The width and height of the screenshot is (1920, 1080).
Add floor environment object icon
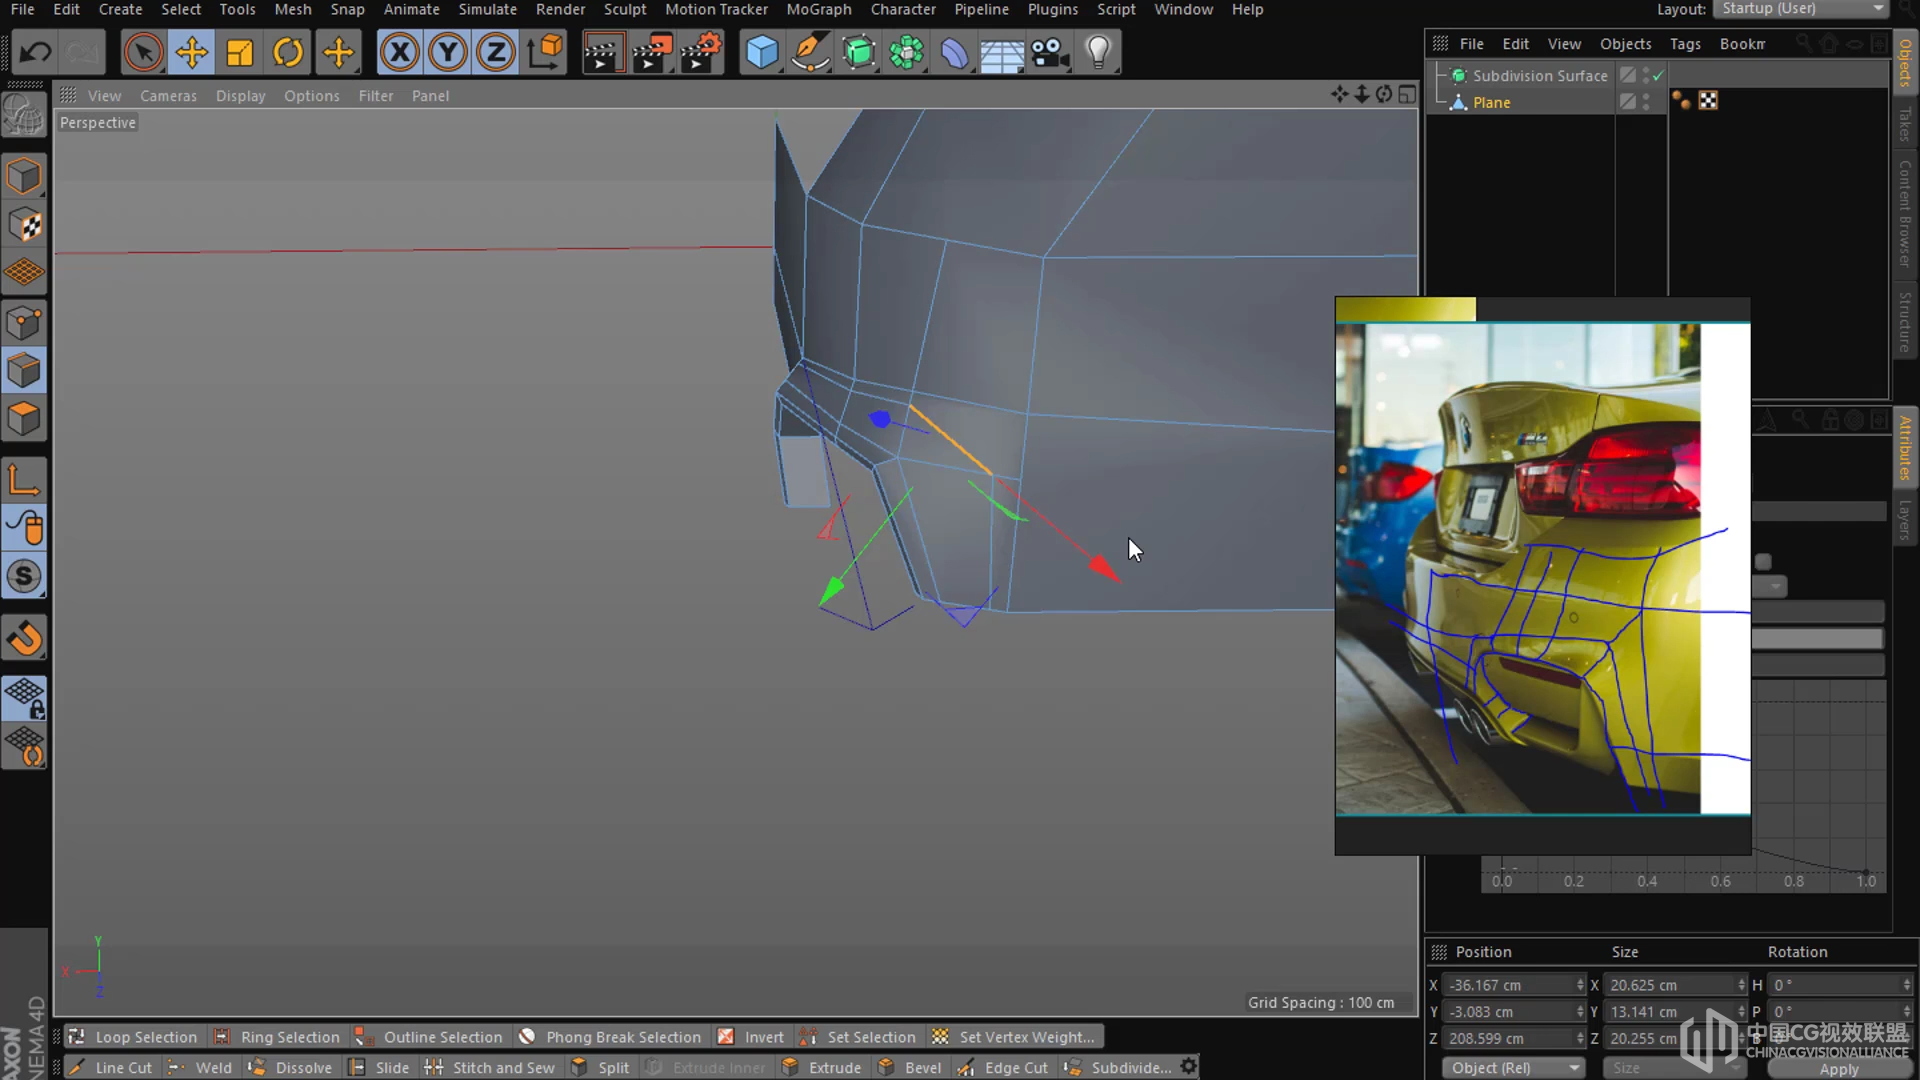coord(1001,52)
